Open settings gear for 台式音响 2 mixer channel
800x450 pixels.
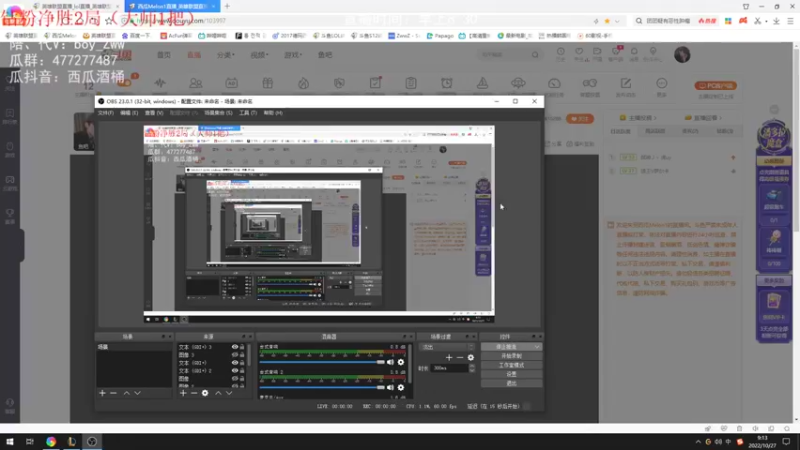click(401, 388)
